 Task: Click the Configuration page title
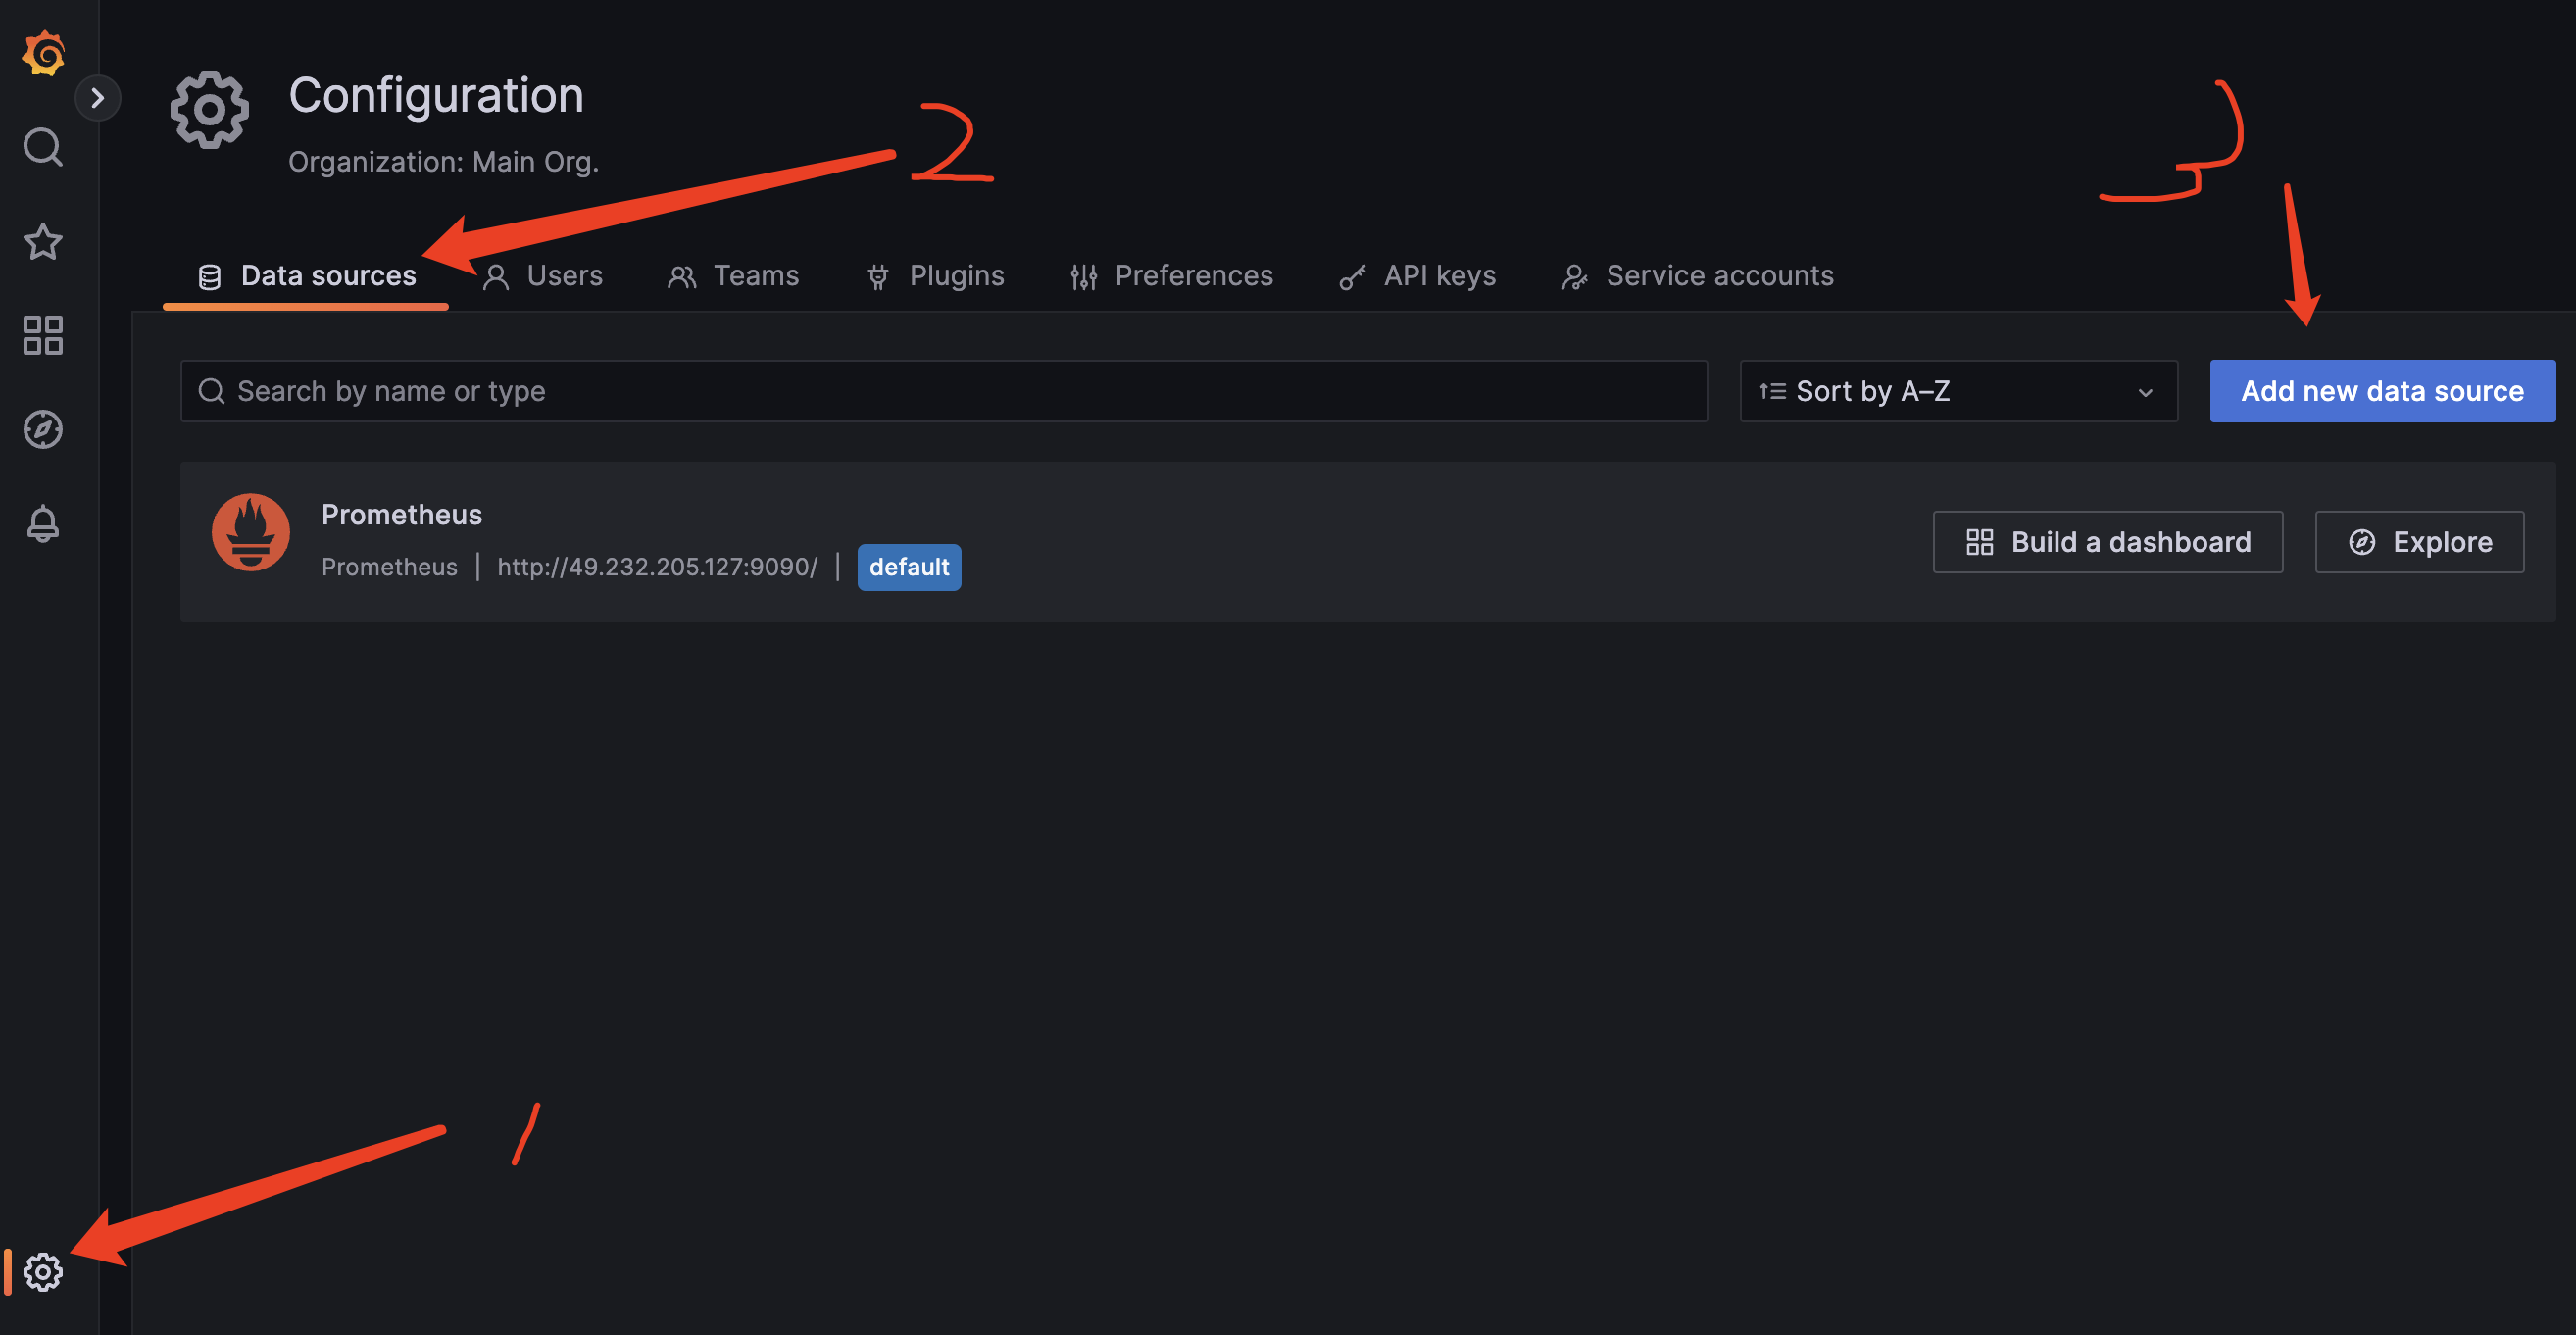(x=436, y=96)
